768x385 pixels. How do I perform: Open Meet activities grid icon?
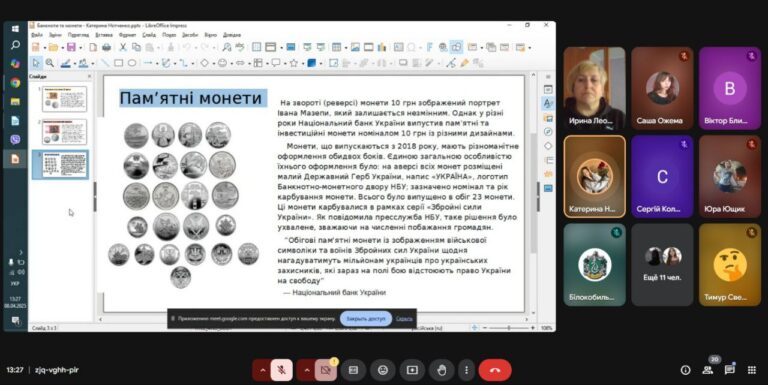[x=752, y=370]
